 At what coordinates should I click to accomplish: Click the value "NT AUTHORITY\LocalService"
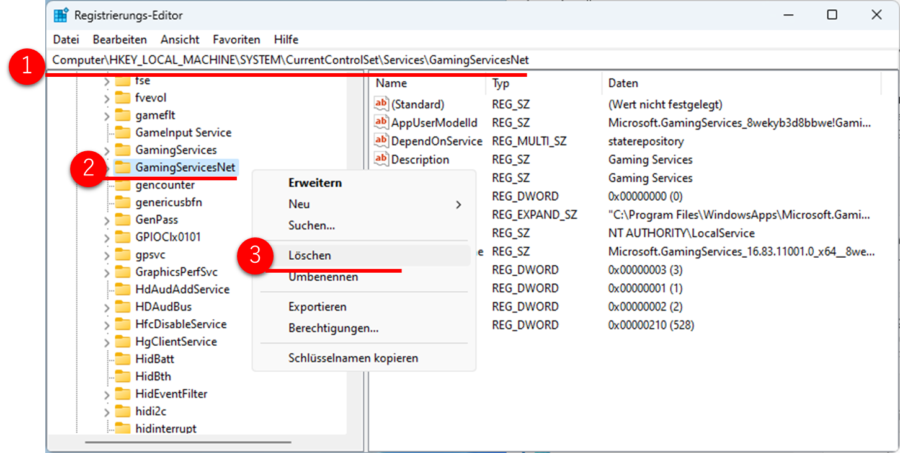[x=681, y=233]
